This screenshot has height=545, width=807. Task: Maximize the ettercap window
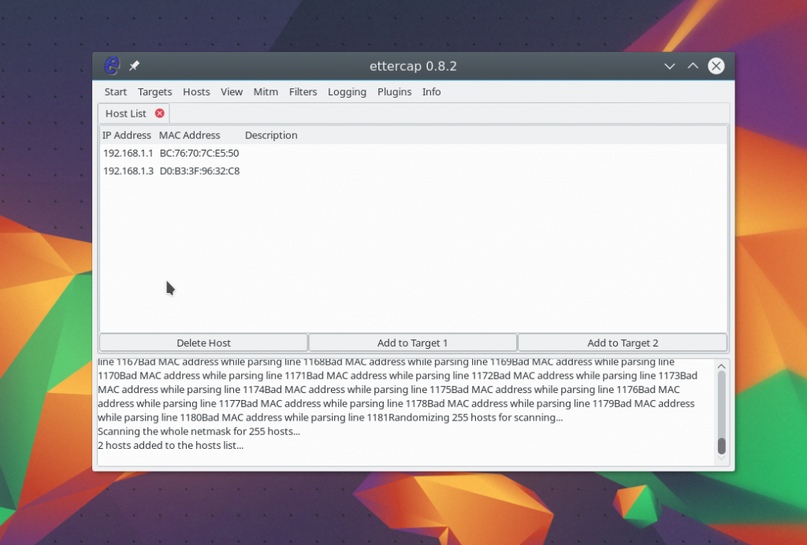pyautogui.click(x=692, y=66)
